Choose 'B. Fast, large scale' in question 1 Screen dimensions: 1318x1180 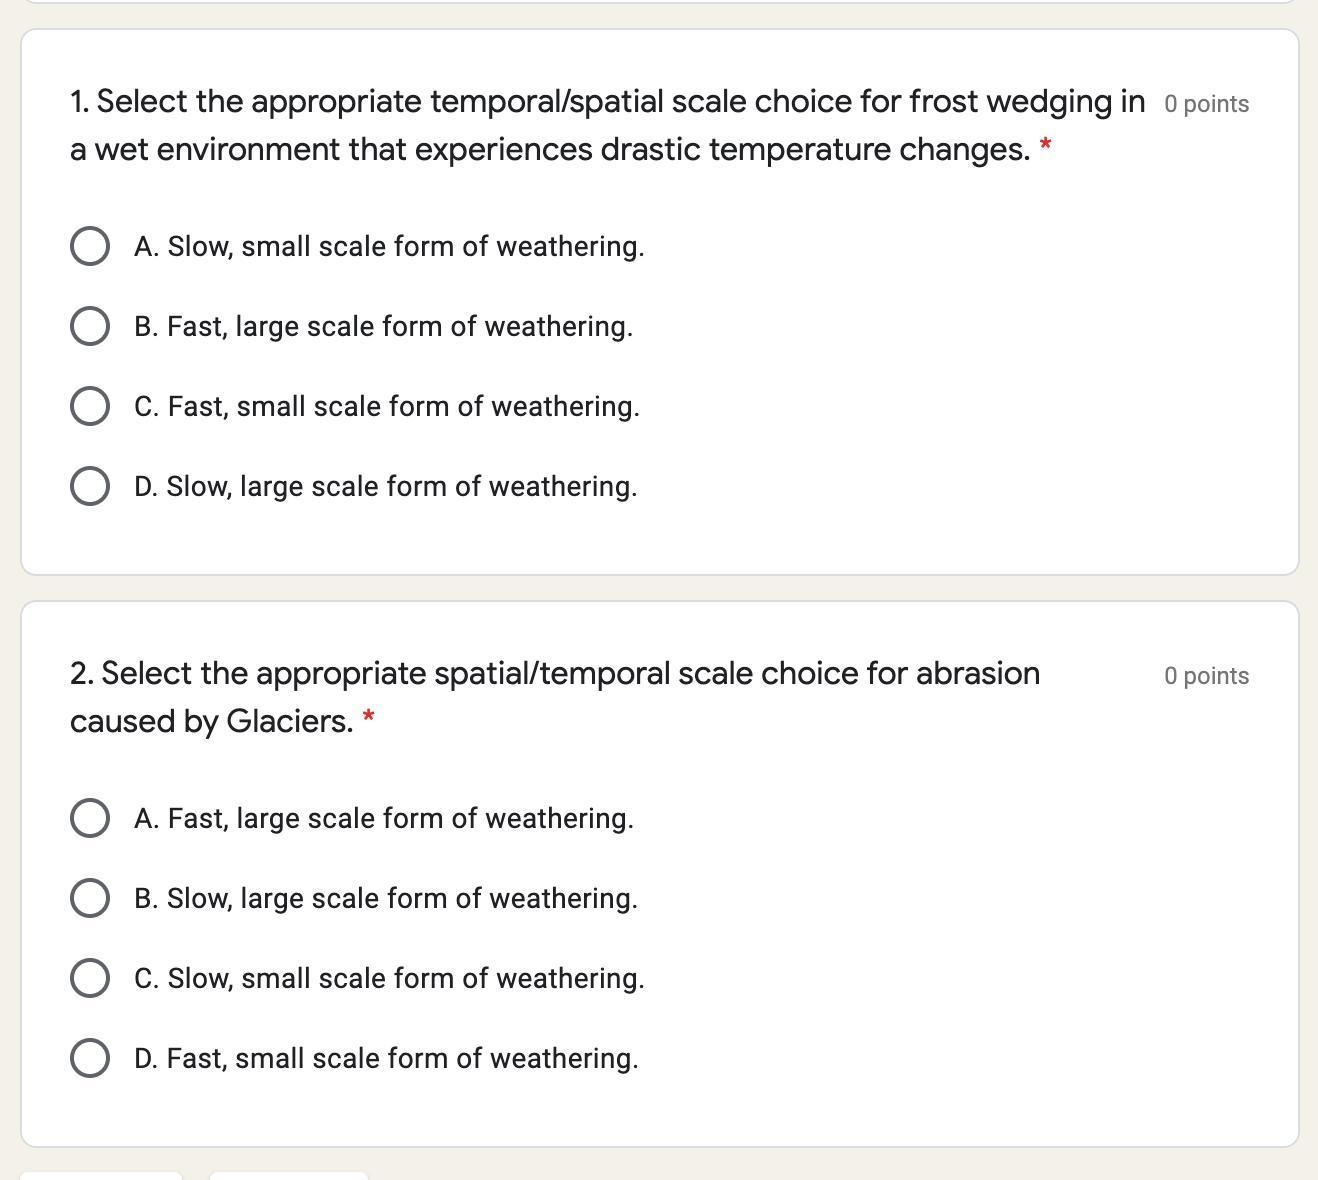(90, 326)
